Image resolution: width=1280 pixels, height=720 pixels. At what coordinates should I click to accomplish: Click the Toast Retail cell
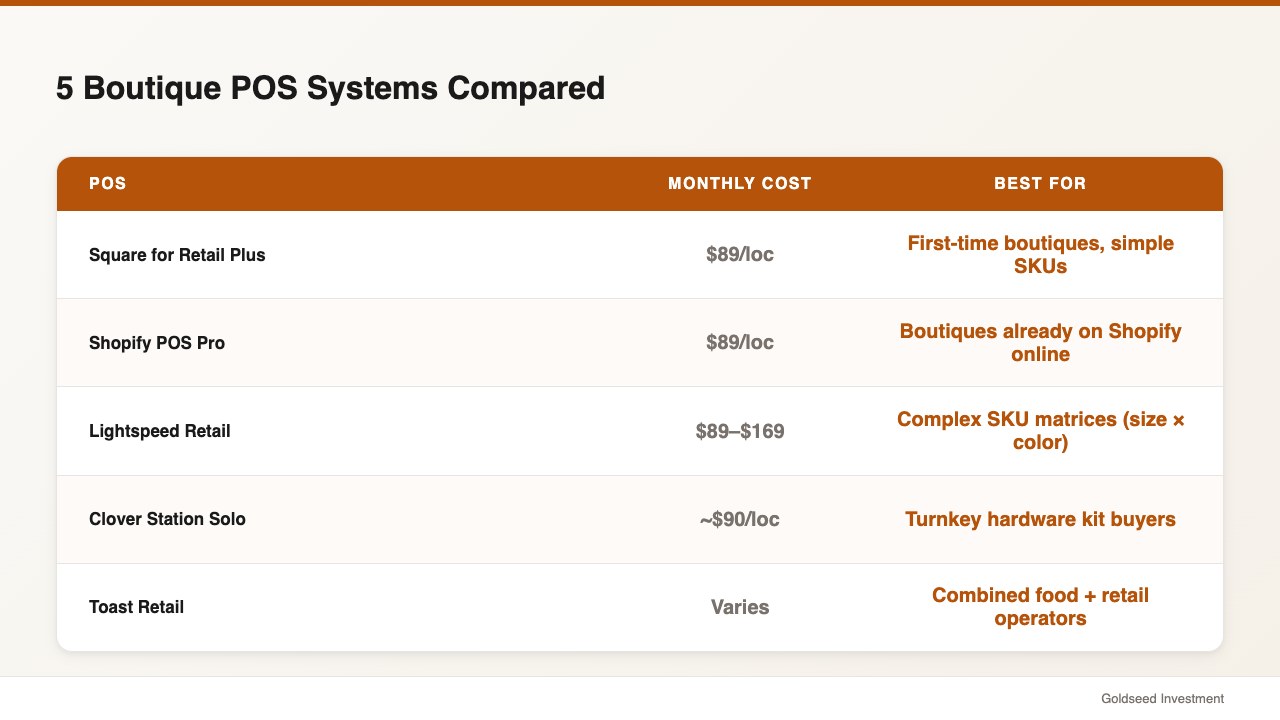pos(136,607)
